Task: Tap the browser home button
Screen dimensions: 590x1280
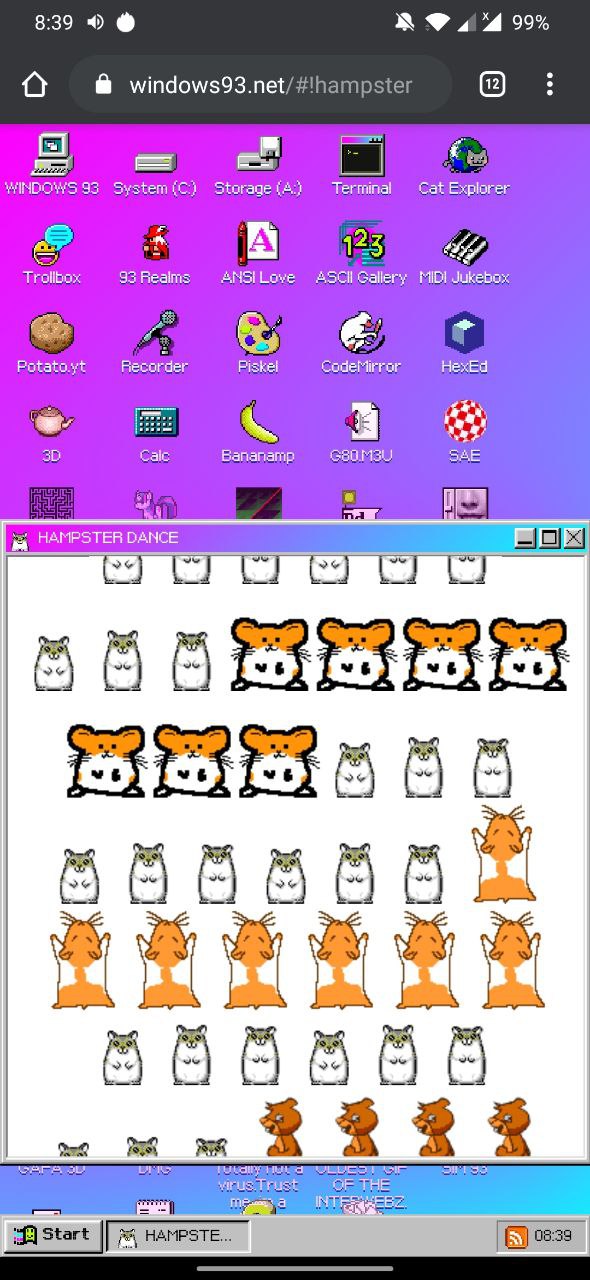Action: 35,84
